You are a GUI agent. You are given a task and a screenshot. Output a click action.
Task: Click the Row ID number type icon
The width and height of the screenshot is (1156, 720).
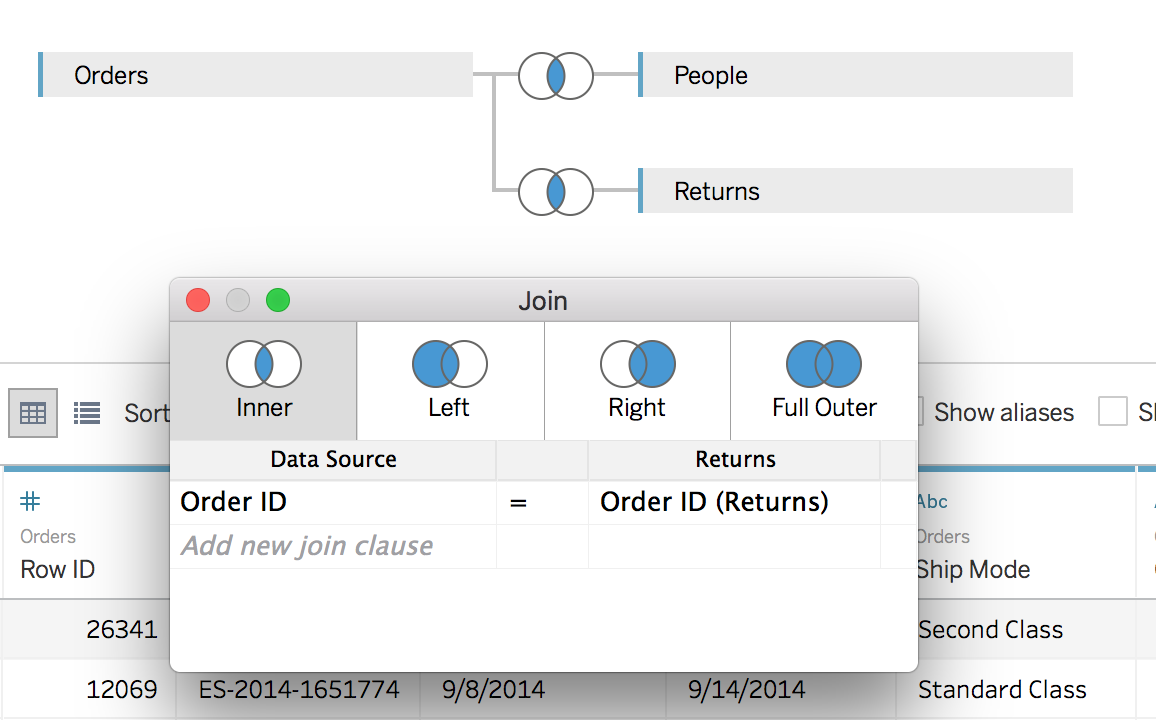pos(31,502)
